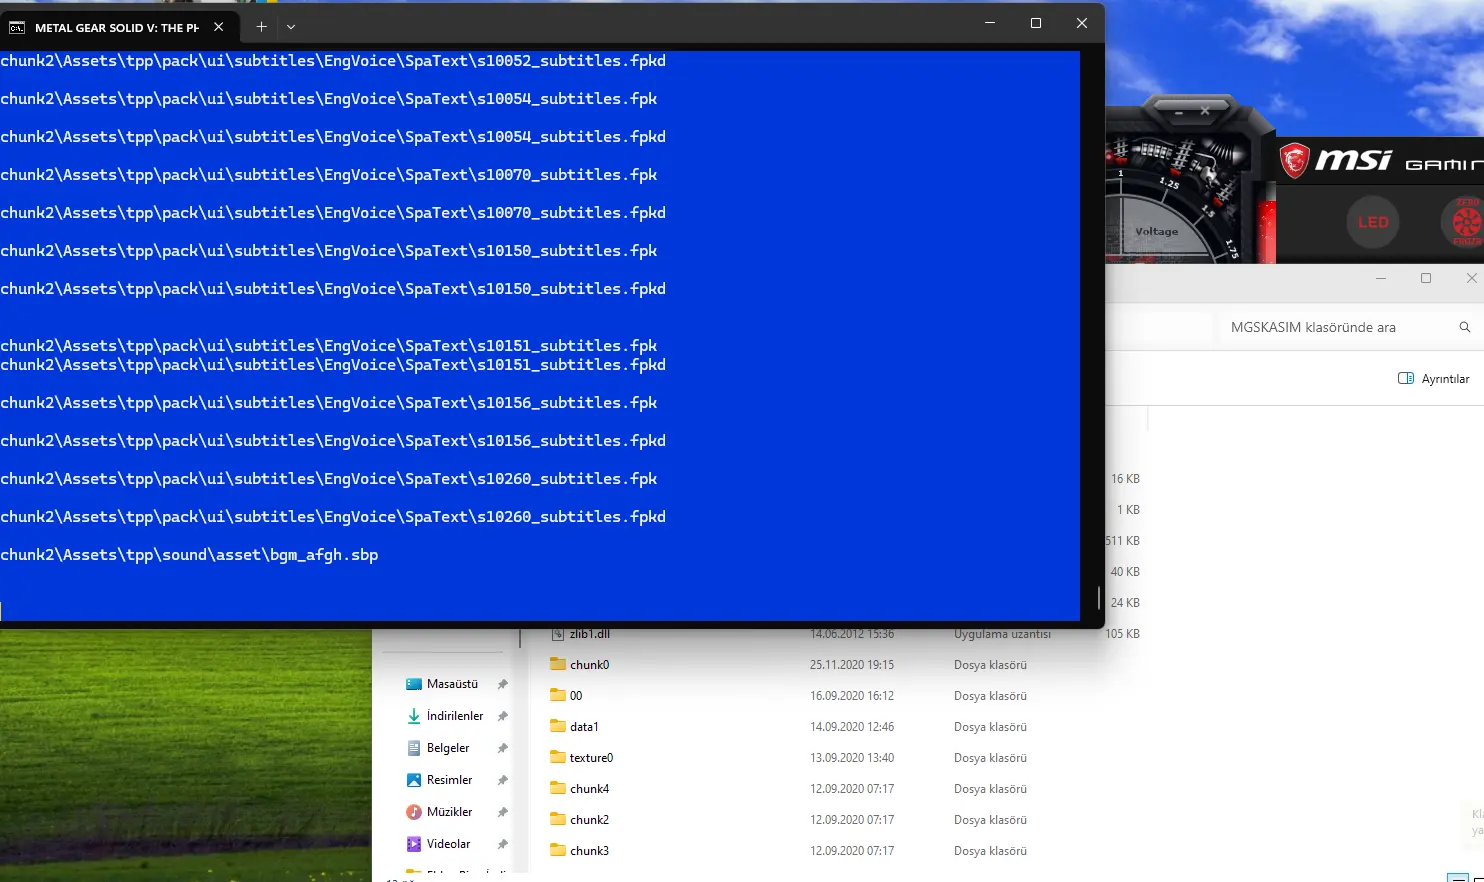1484x882 pixels.
Task: Click the pin icon next to Müzikler
Action: (503, 812)
